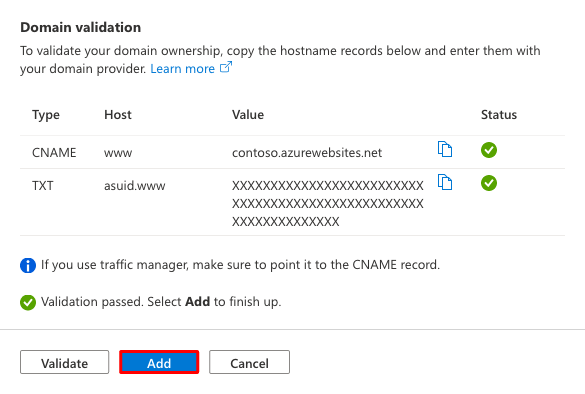
Task: Click the CNAME row green status checkmark
Action: point(489,150)
